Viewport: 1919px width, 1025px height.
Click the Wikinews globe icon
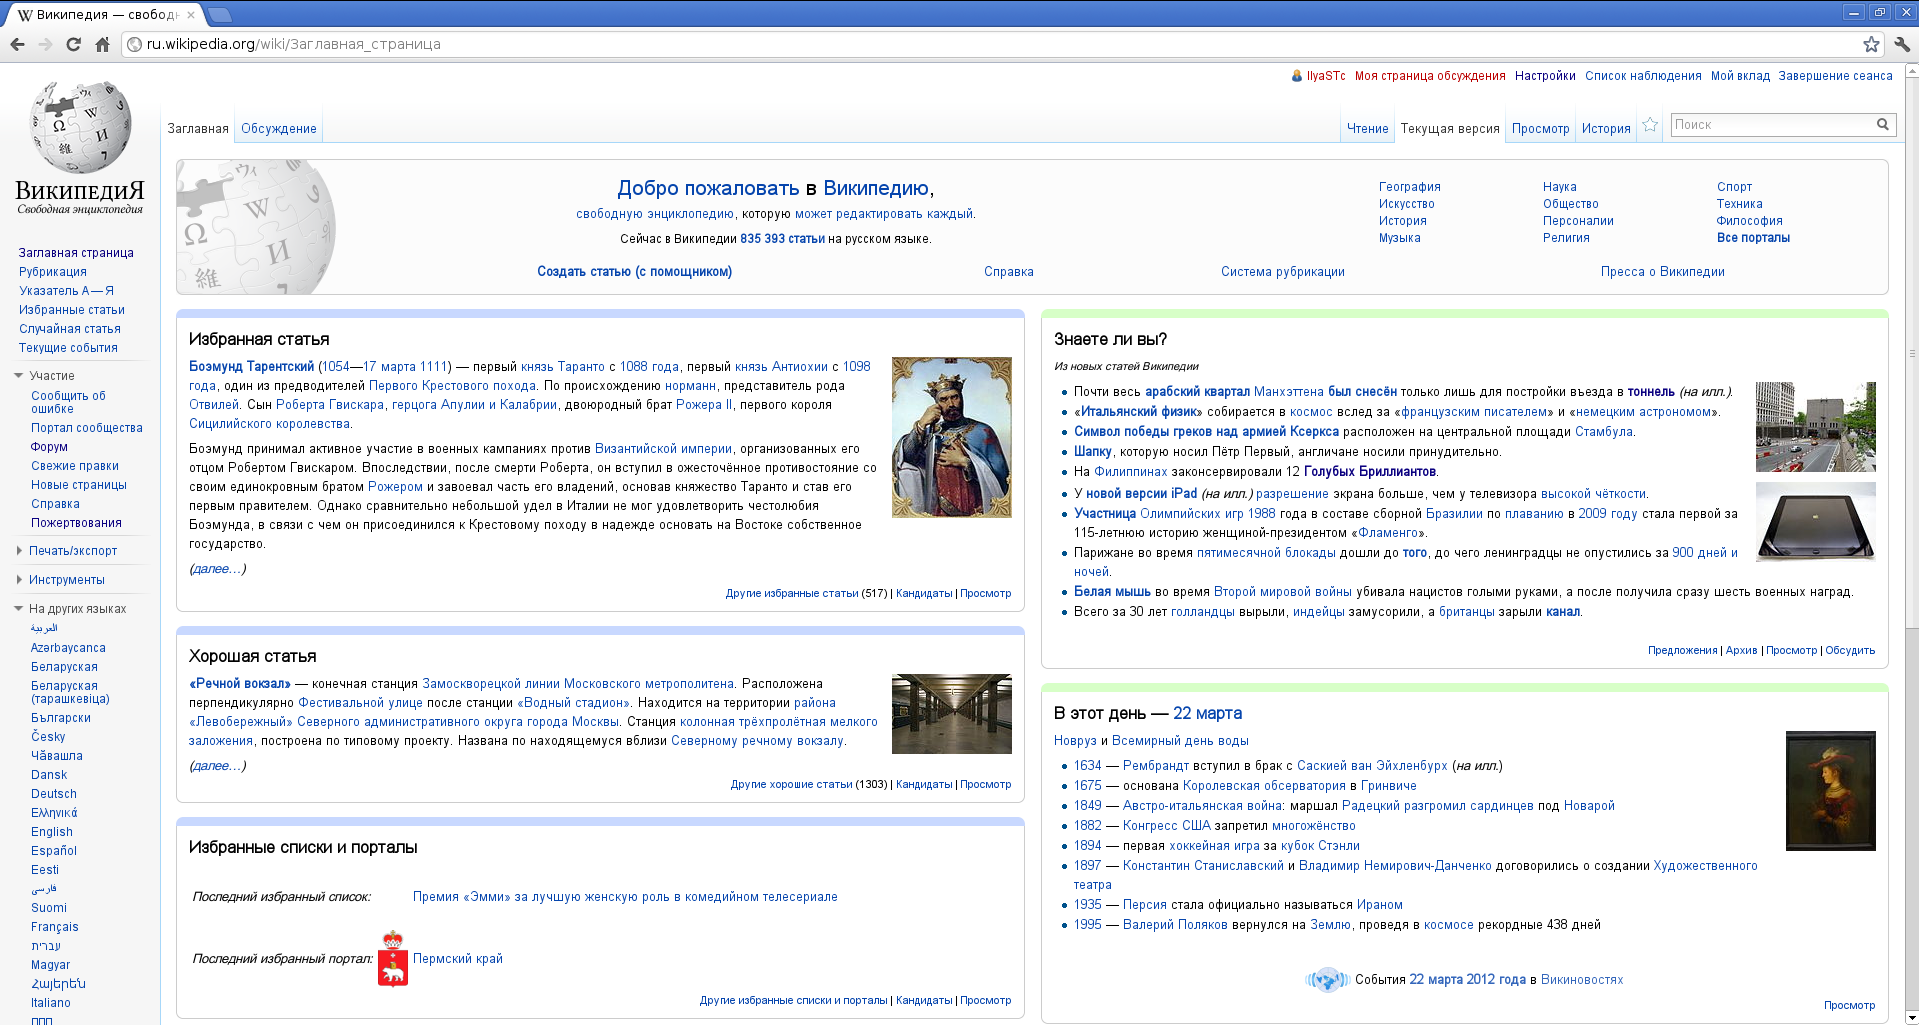tap(1327, 980)
